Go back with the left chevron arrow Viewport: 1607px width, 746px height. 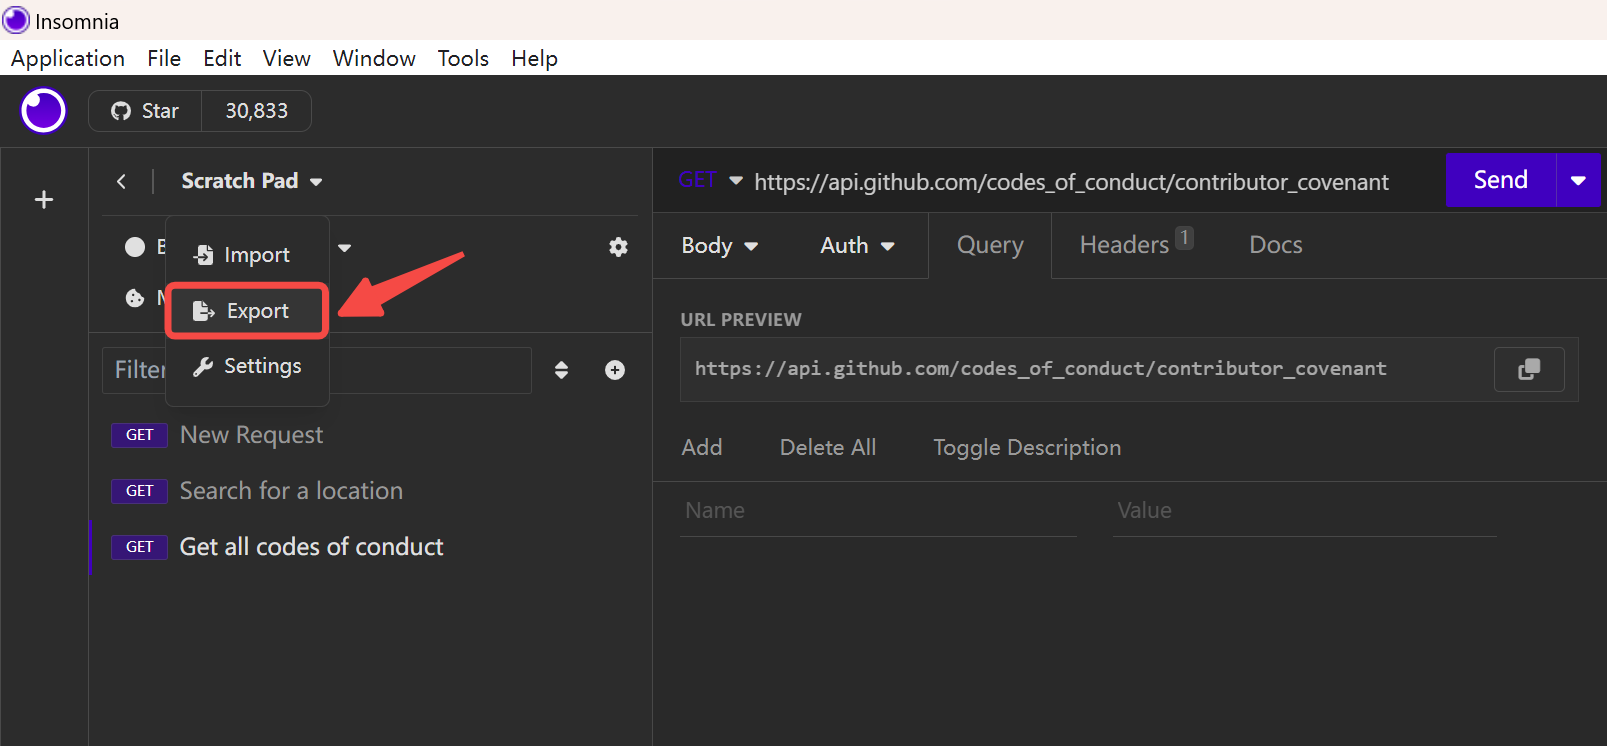pos(121,181)
